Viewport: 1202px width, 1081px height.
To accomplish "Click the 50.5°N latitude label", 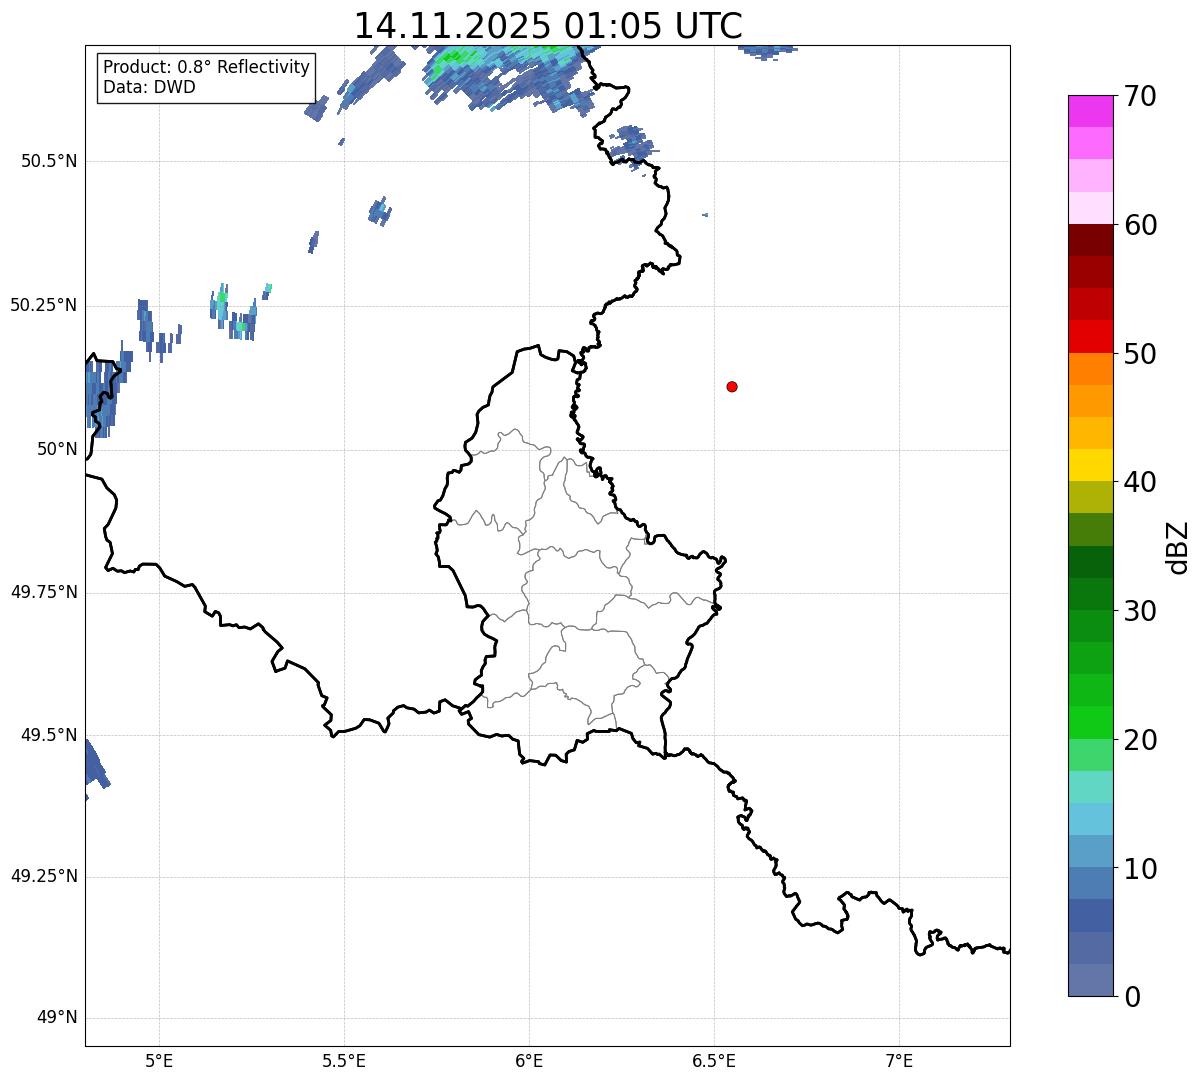I will point(49,161).
